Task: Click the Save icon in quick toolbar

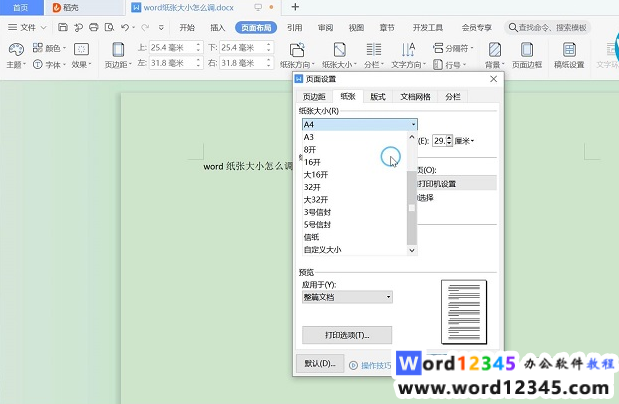Action: click(x=63, y=27)
